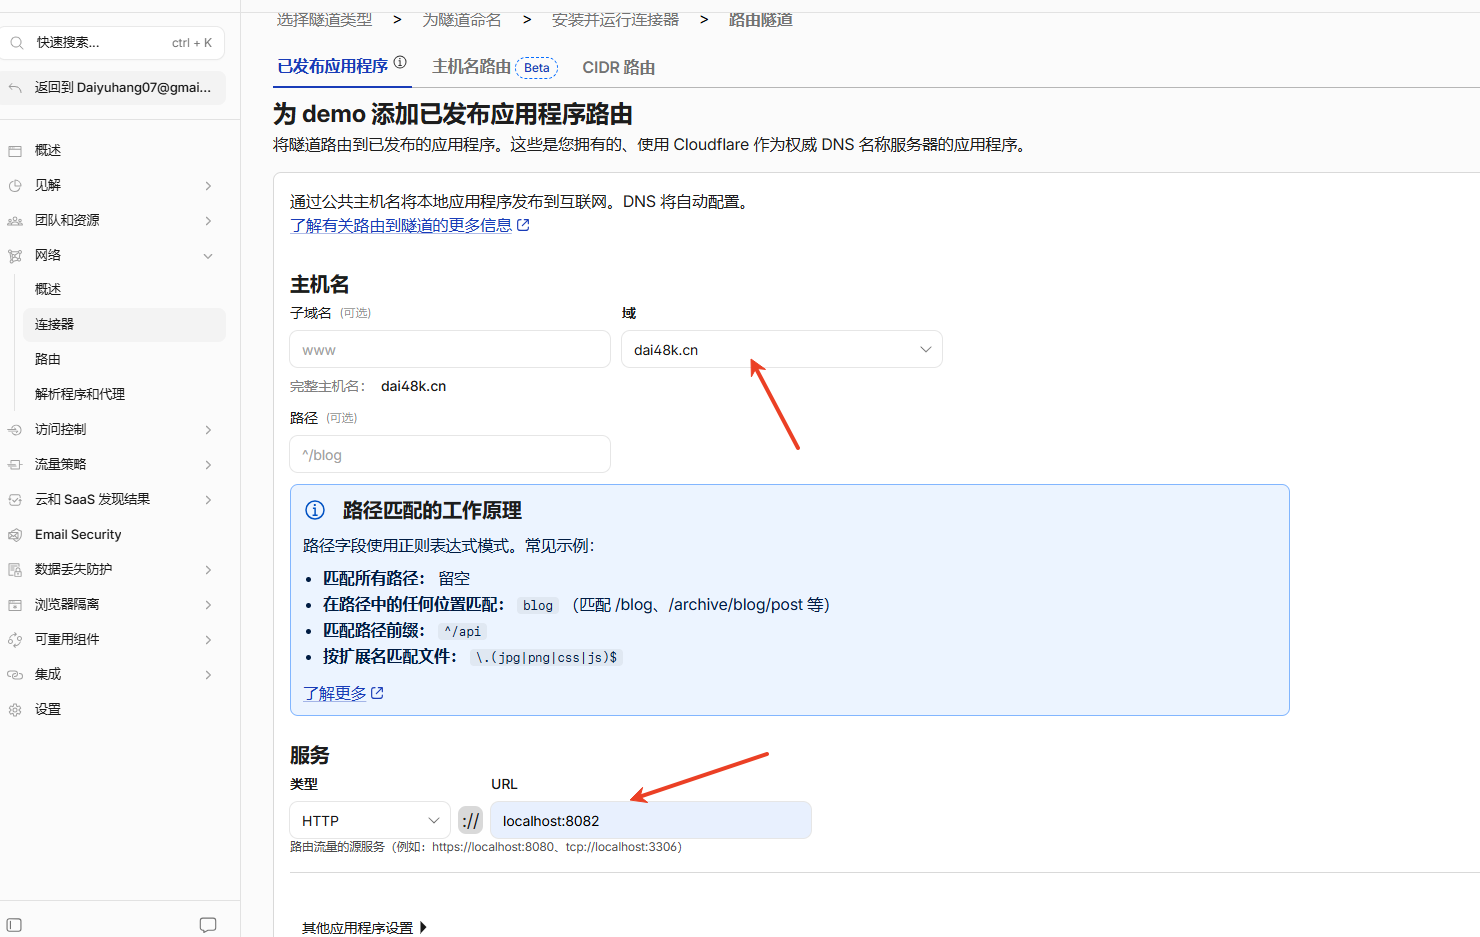Click the 路由隧道 breadcrumb step
This screenshot has height=937, width=1480.
coord(761,20)
